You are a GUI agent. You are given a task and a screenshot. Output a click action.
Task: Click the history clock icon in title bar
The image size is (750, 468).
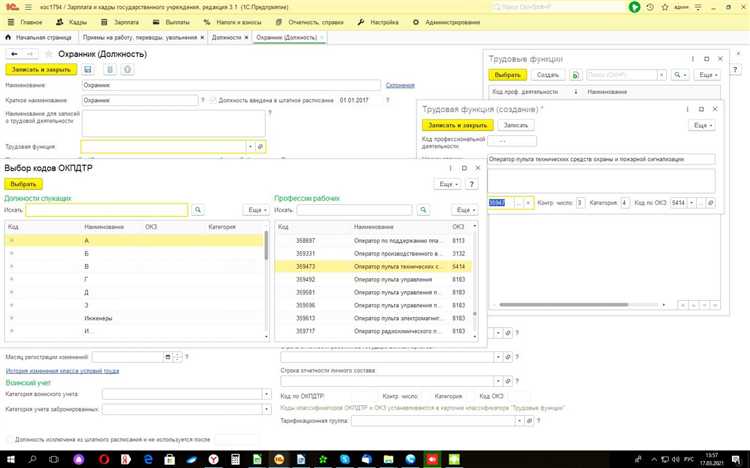pyautogui.click(x=650, y=7)
